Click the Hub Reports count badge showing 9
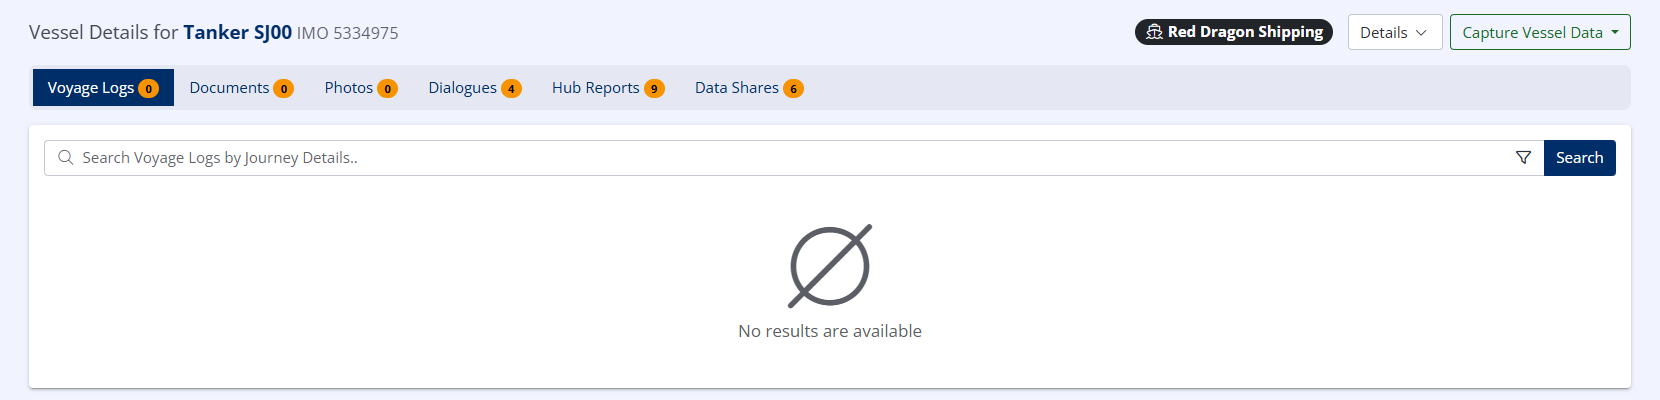This screenshot has width=1660, height=400. [x=654, y=89]
